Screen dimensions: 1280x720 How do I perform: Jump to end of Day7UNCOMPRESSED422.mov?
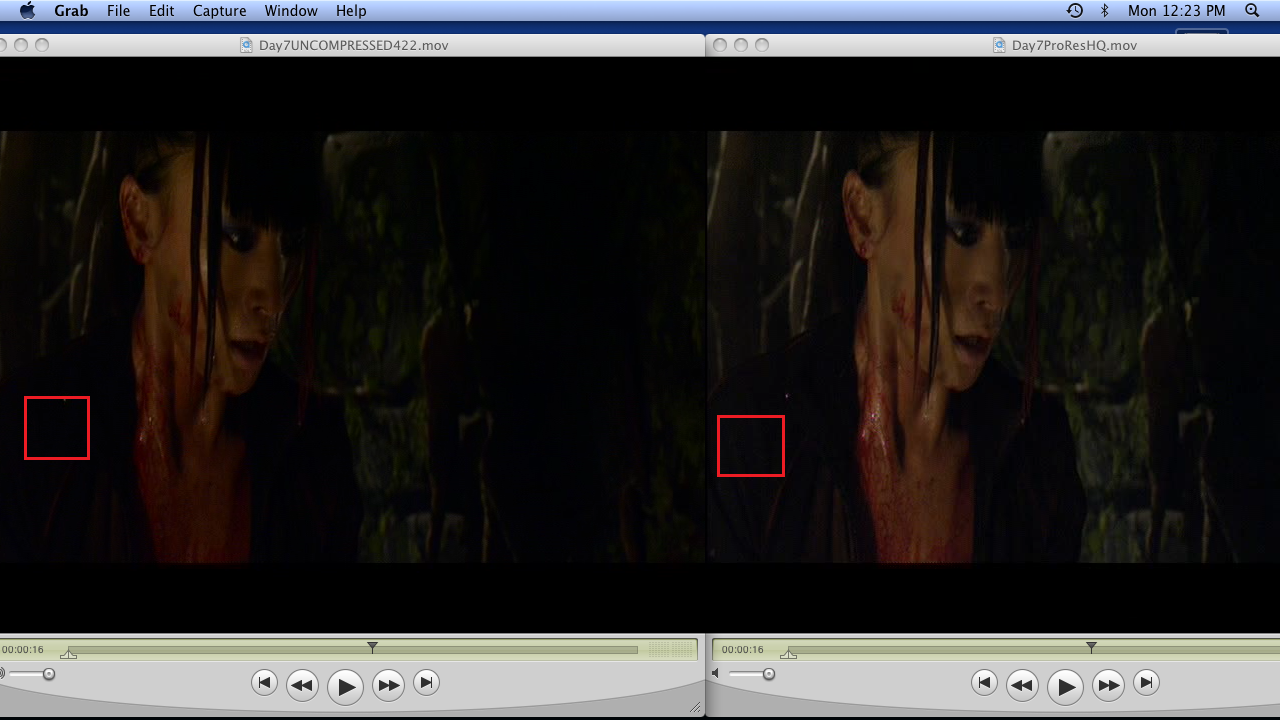coord(426,683)
